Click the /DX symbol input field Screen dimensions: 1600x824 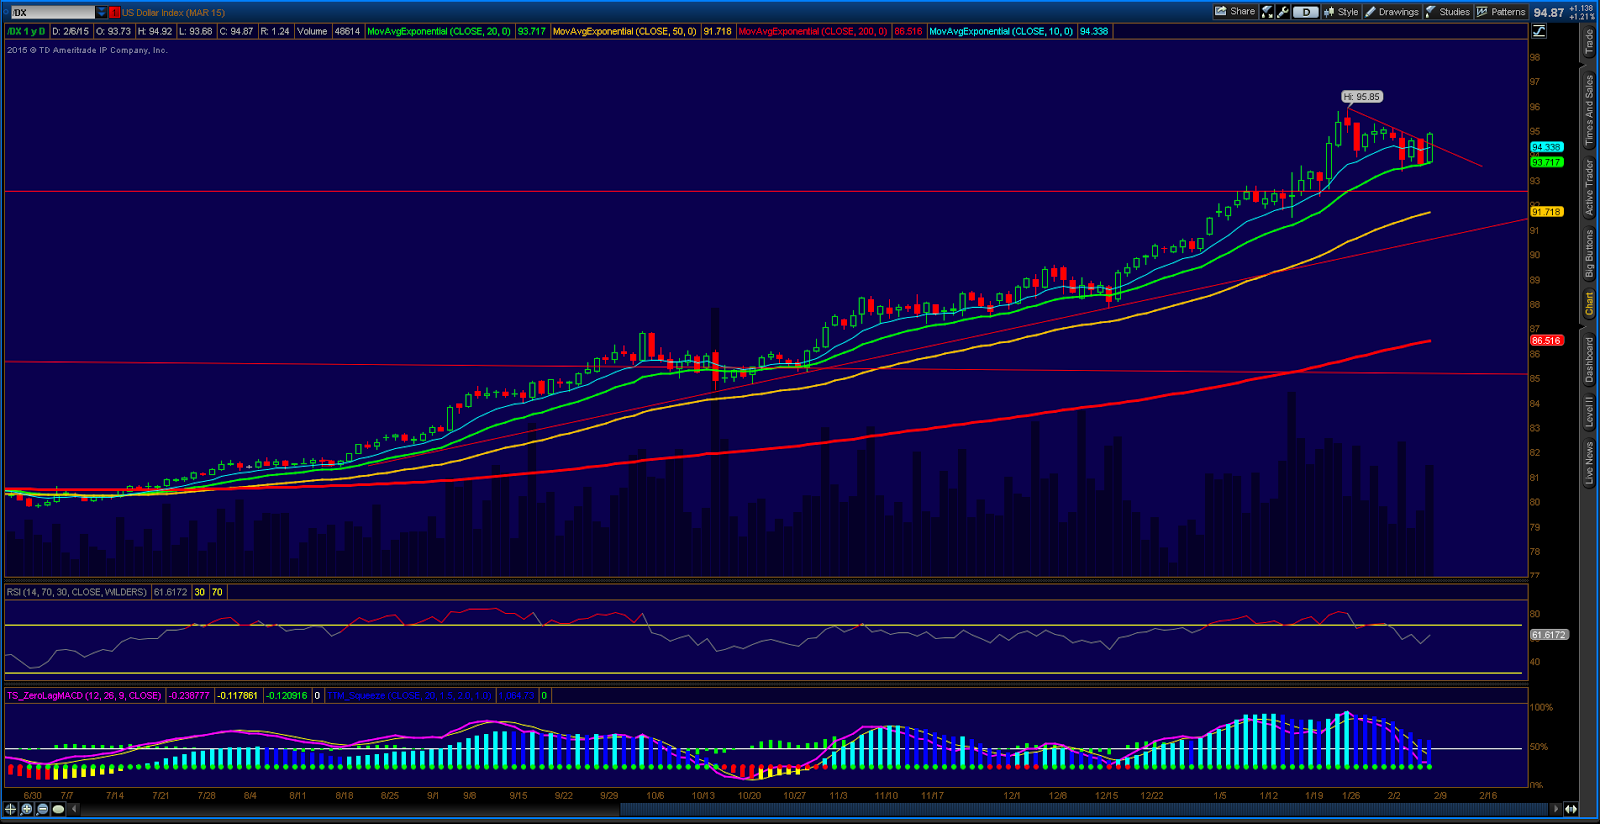53,12
